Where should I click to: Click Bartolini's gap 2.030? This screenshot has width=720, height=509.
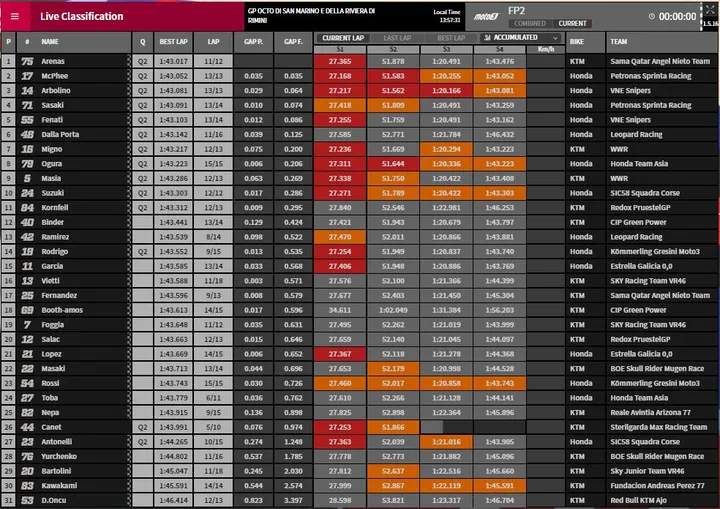point(293,471)
